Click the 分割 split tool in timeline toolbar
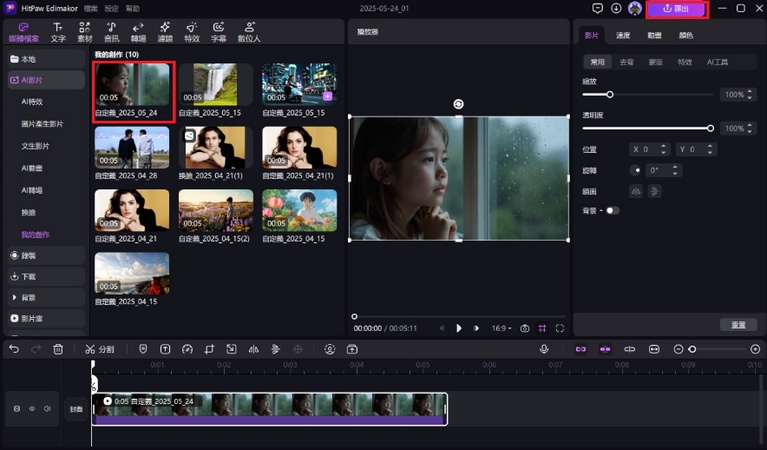The image size is (767, 450). point(99,349)
